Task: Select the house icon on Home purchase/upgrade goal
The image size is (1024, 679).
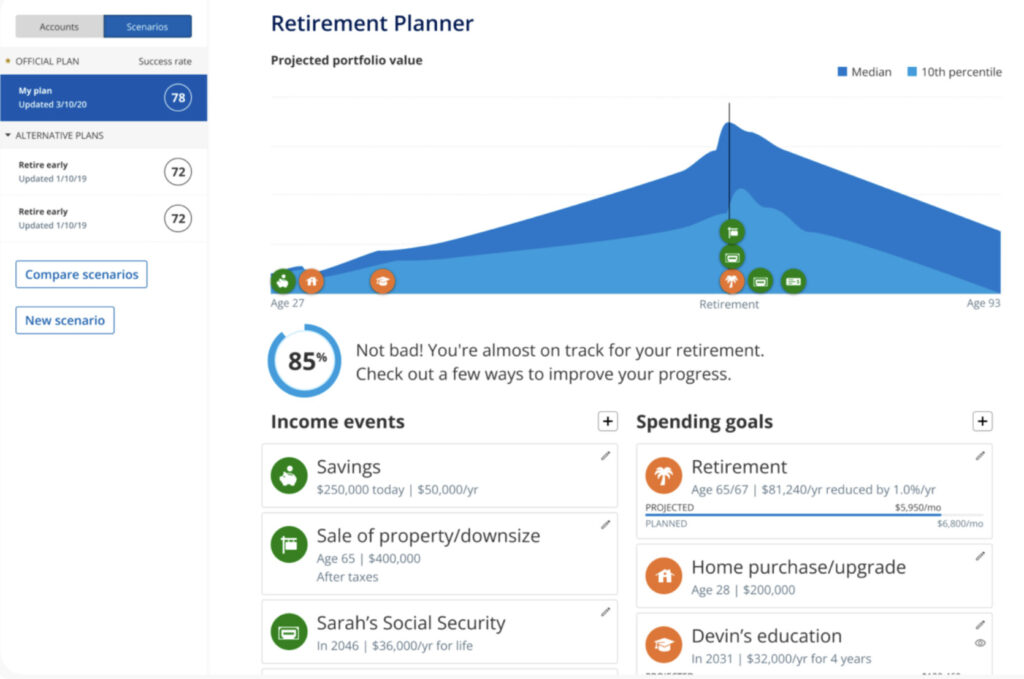Action: (x=663, y=575)
